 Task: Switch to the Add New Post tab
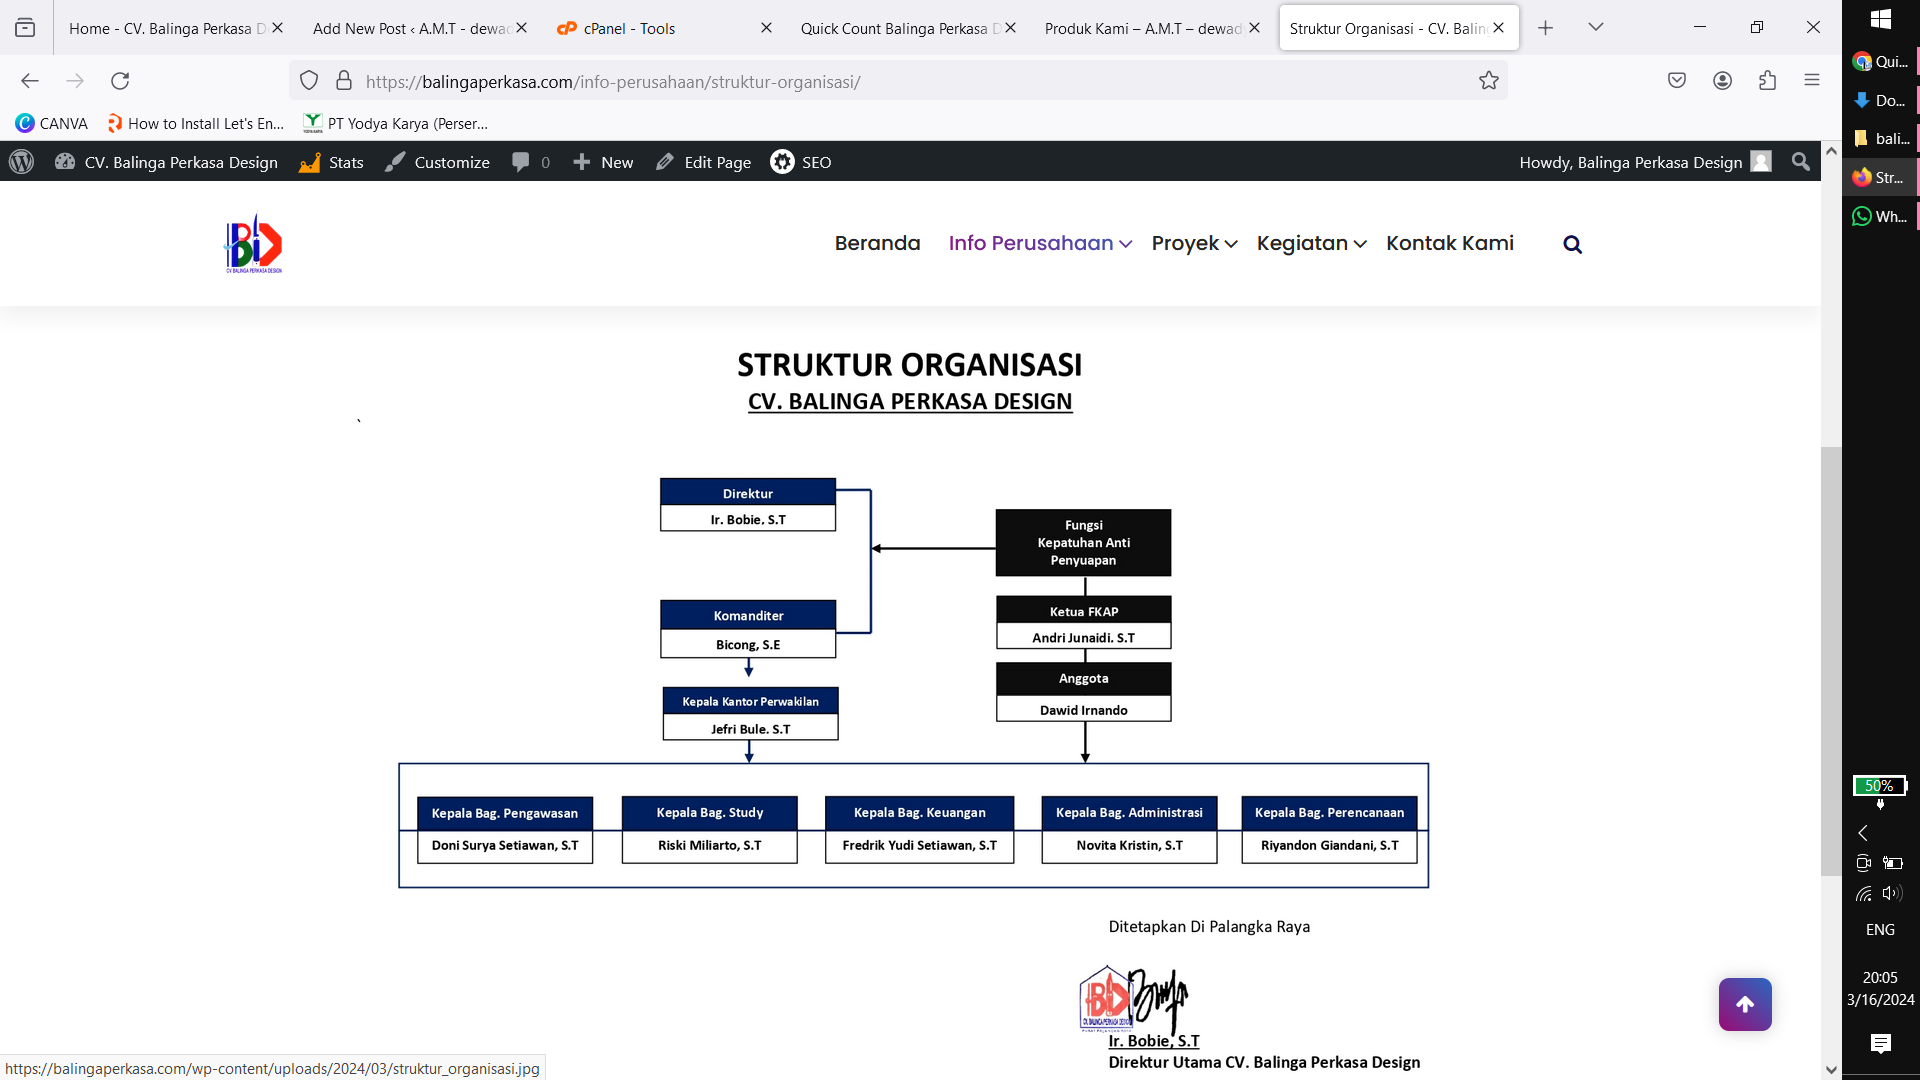[x=410, y=28]
